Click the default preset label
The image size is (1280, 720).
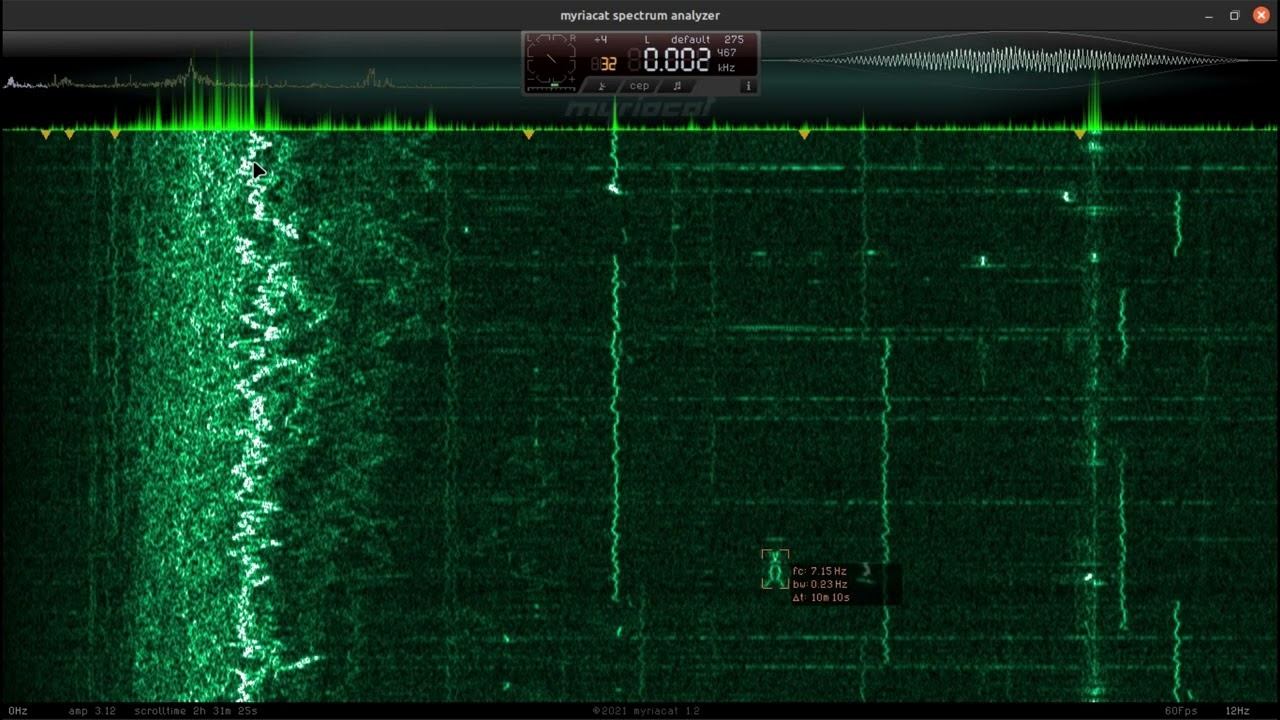click(691, 40)
